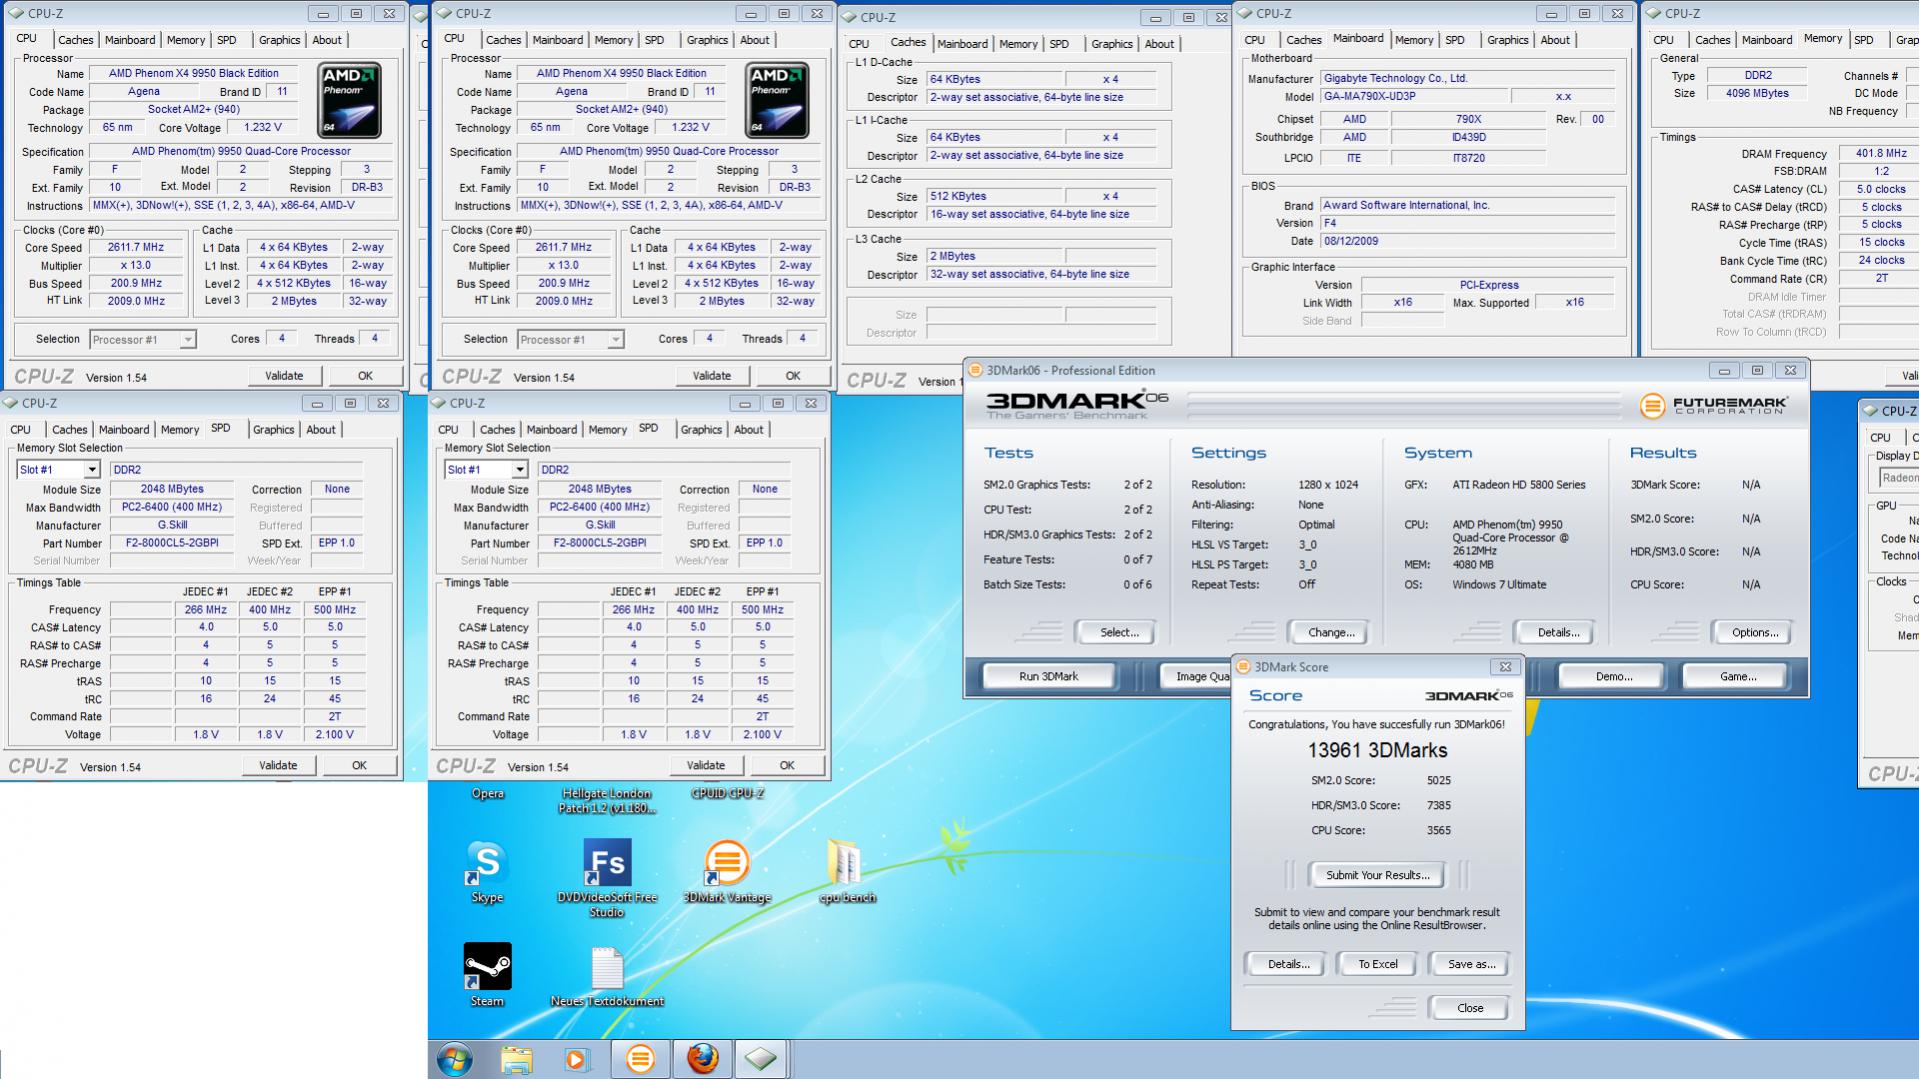The image size is (1919, 1079).
Task: Click Windows Media Player taskbar icon
Action: (x=577, y=1058)
